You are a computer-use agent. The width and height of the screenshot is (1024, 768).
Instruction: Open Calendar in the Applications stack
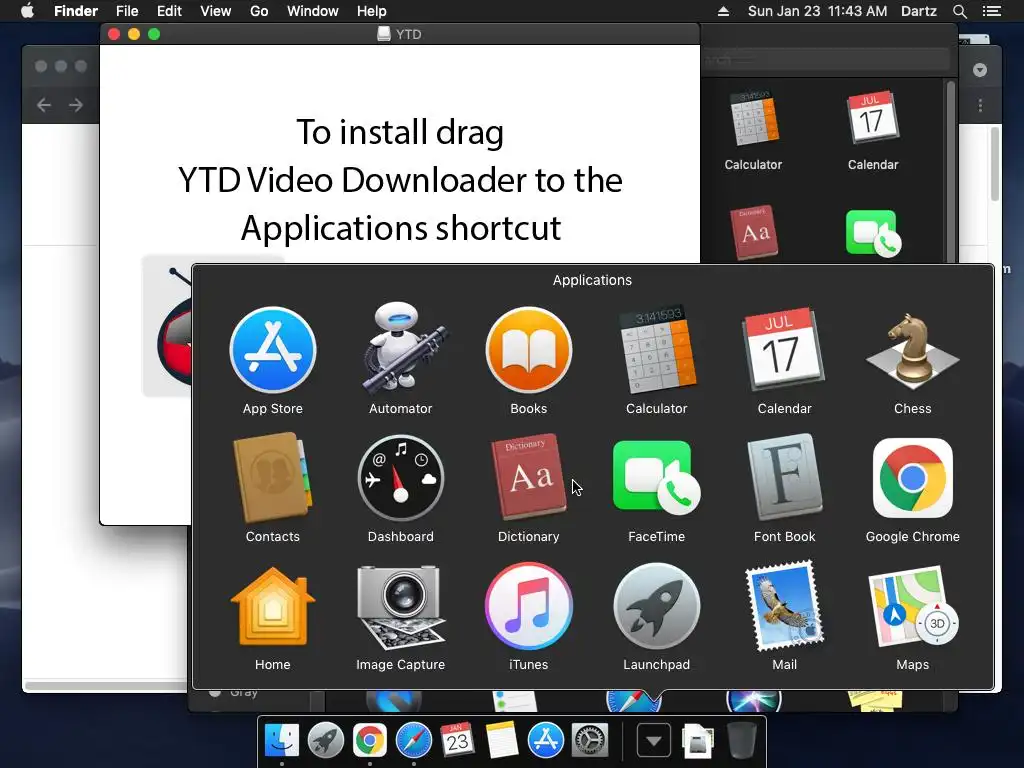[784, 351]
